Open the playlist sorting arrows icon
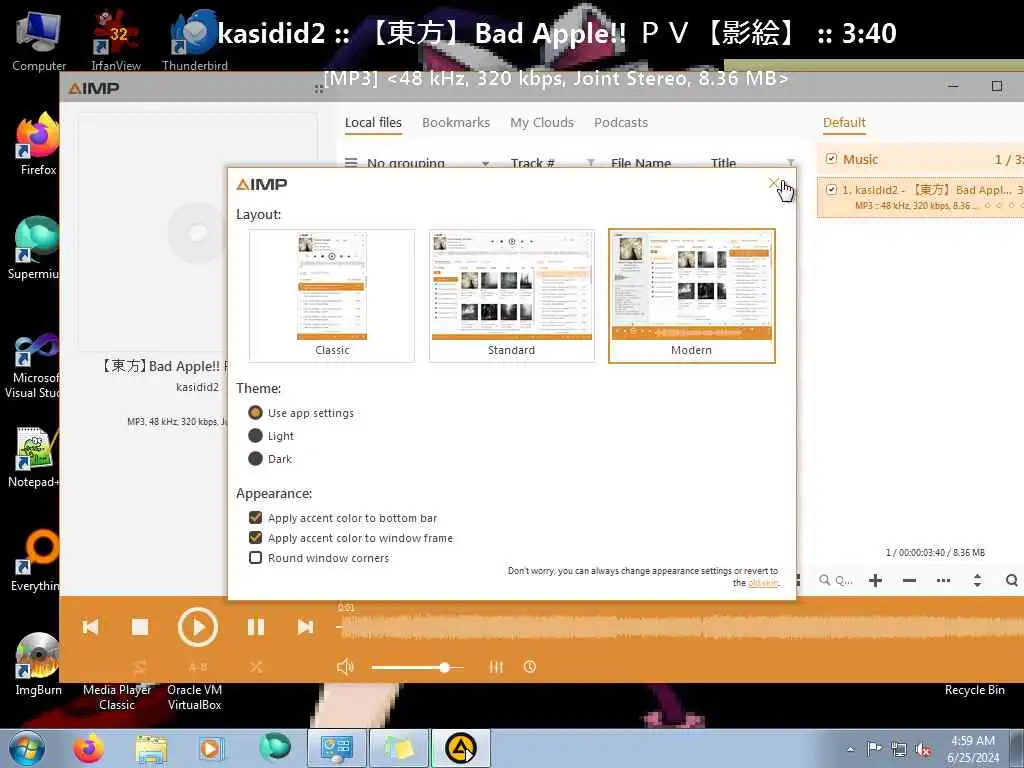 977,580
